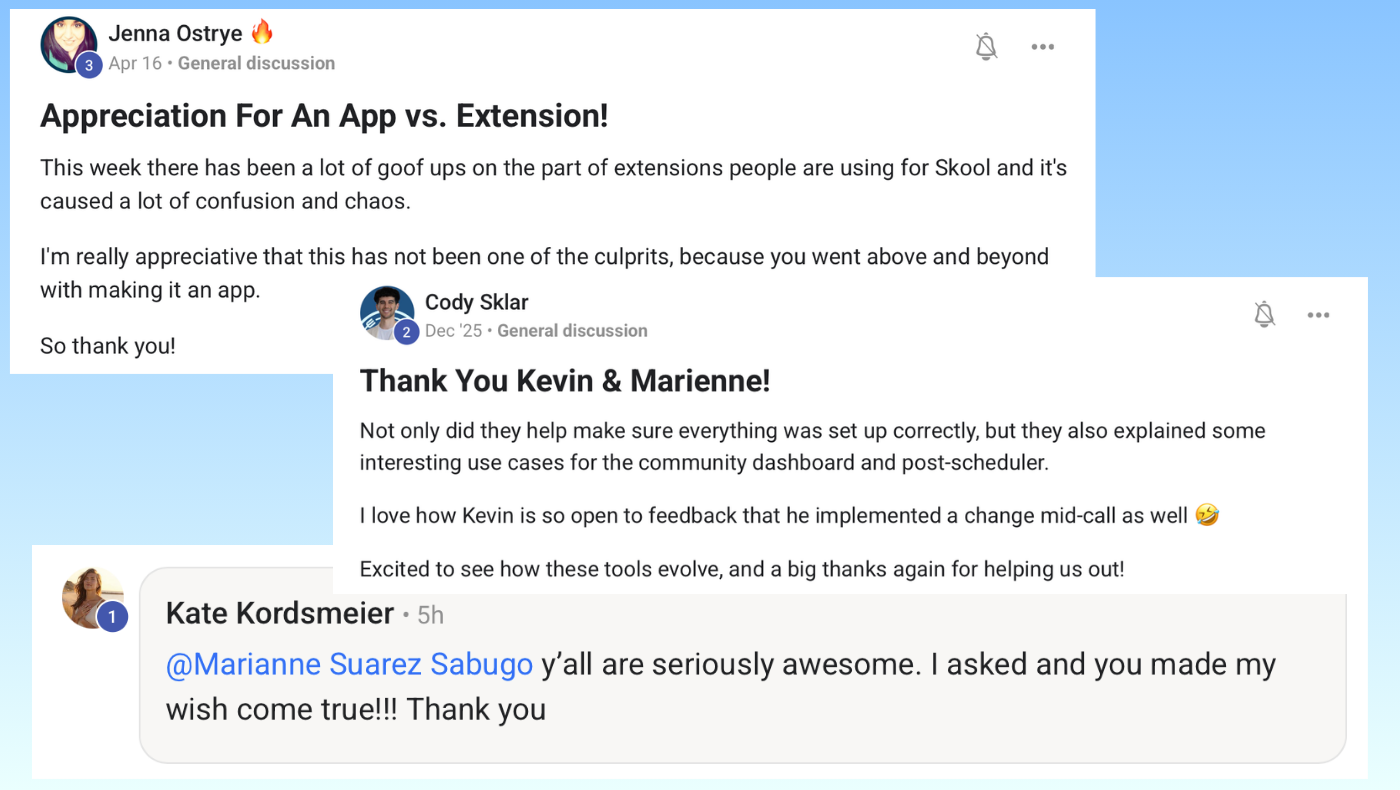Image resolution: width=1400 pixels, height=790 pixels.
Task: Open the Thank You Kevin & Marienne! post
Action: [565, 381]
